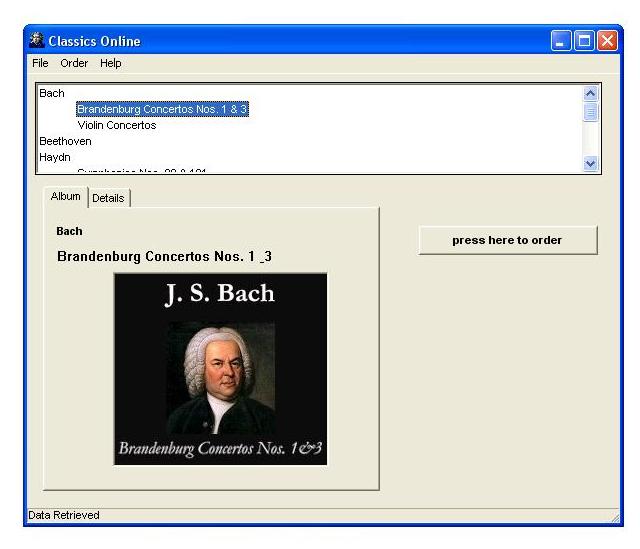640x549 pixels.
Task: Maximize the Classics Online window
Action: point(584,41)
